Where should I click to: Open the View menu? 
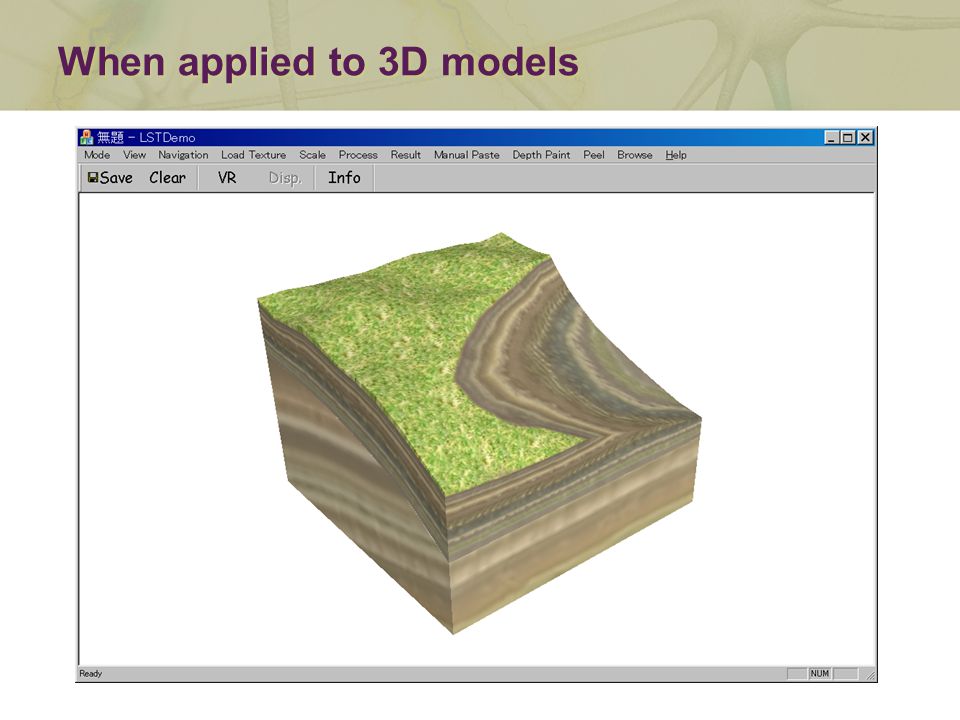pyautogui.click(x=134, y=155)
